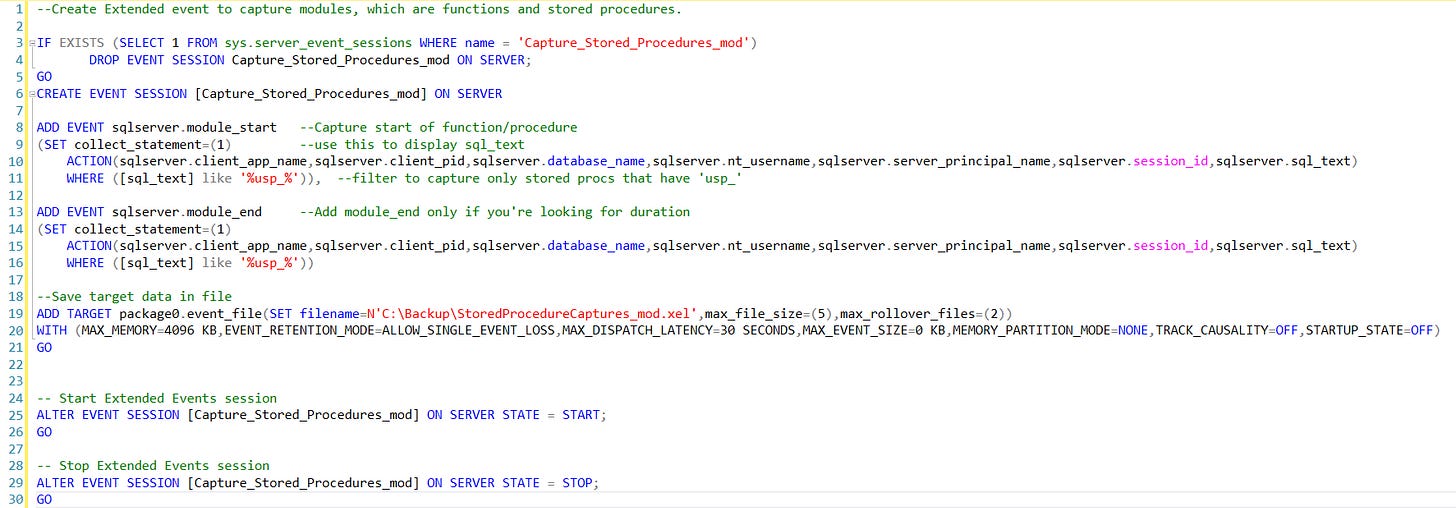Screen dimensions: 1456x508
Task: Click line number 8 in the gutter
Action: [x=18, y=127]
